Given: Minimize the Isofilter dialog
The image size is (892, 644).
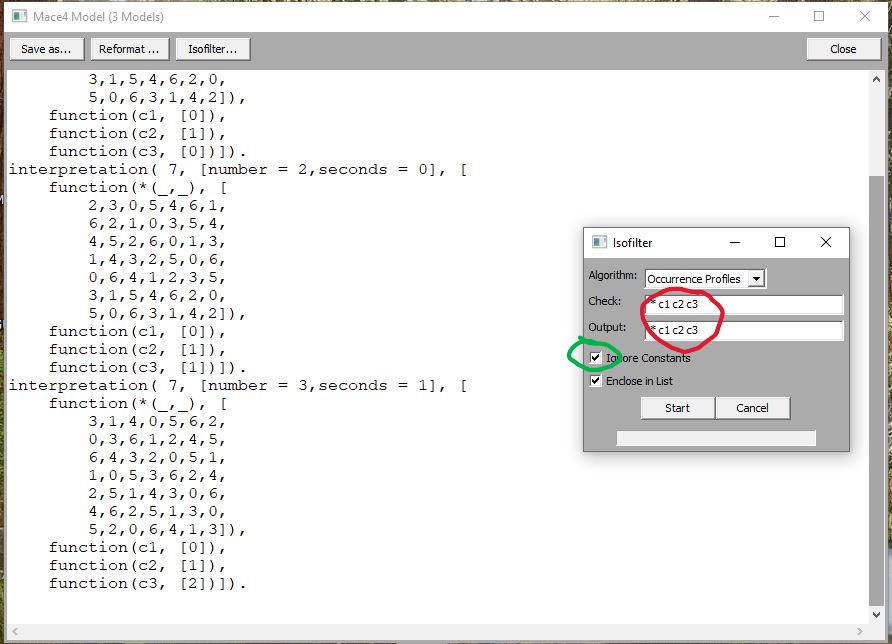Looking at the screenshot, I should click(735, 242).
